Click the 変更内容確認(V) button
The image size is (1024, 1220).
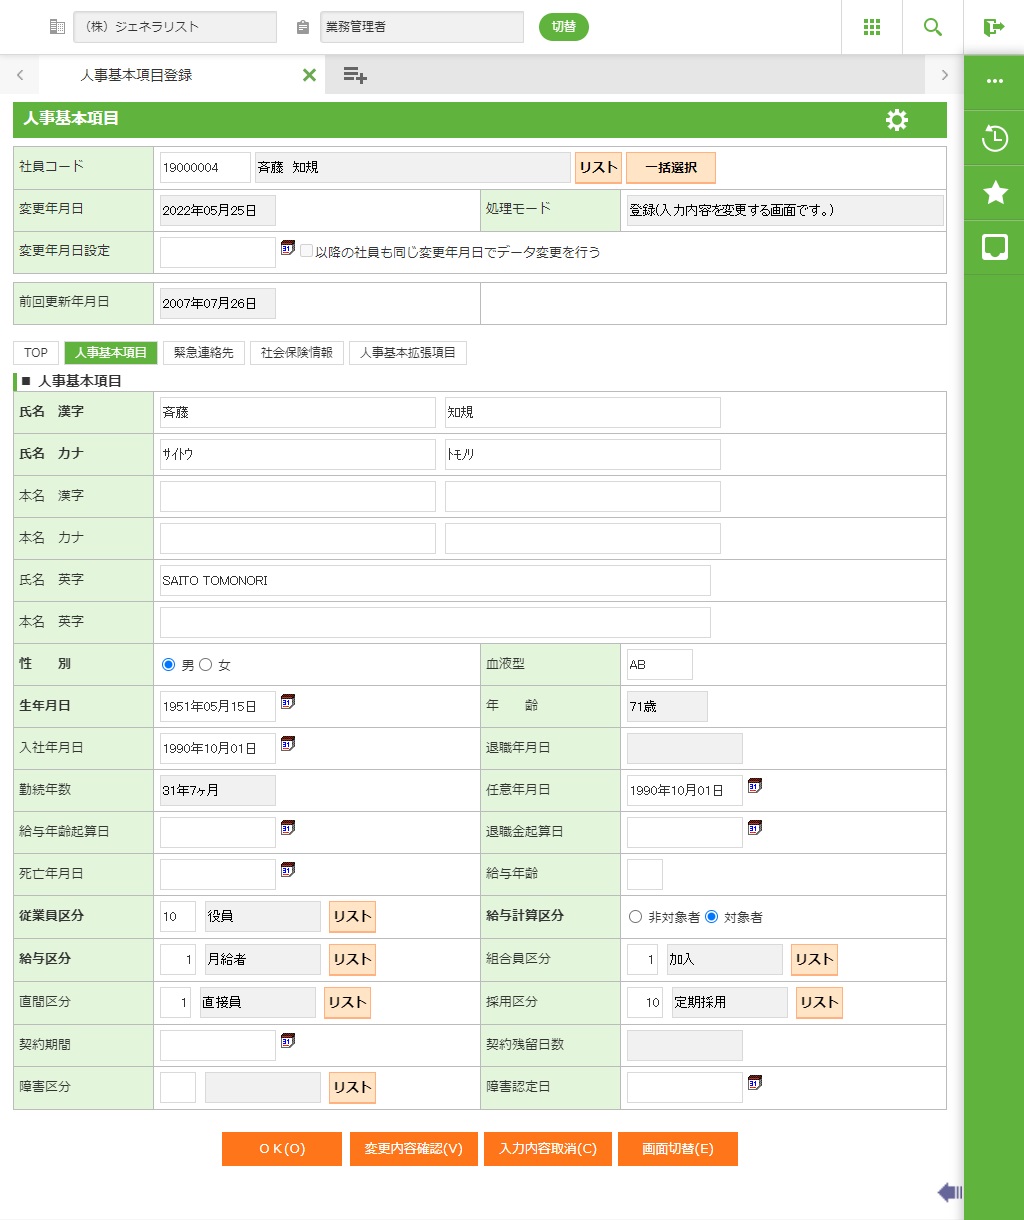pos(413,1149)
